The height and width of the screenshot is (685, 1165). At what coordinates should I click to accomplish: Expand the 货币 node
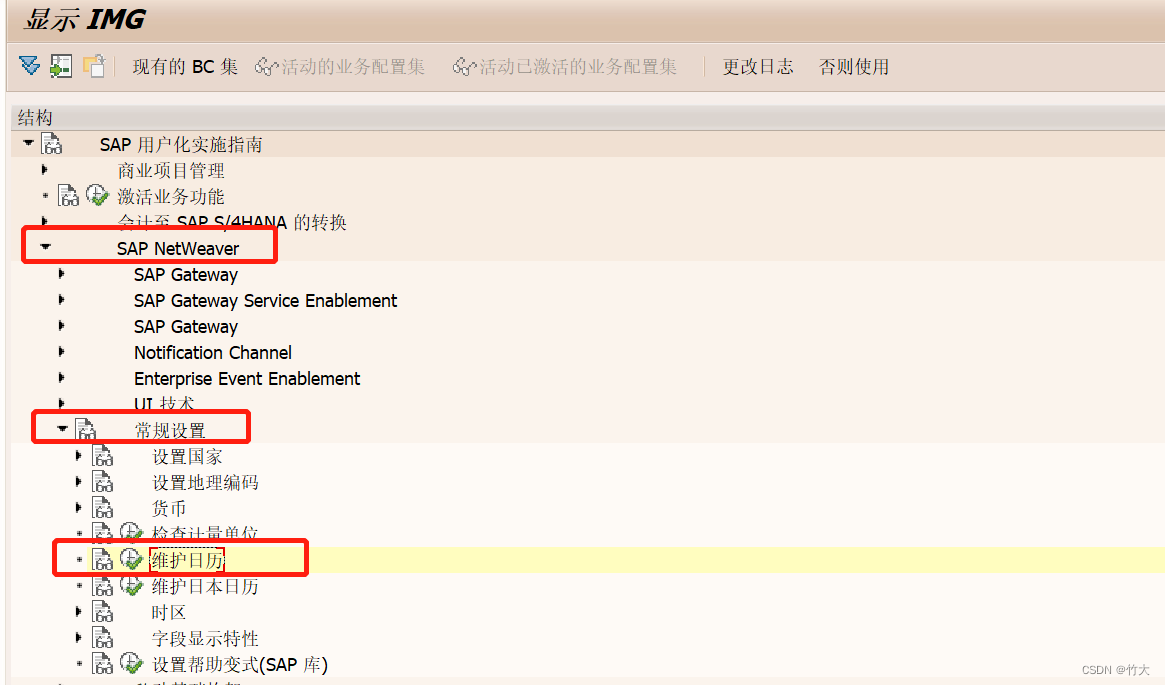click(x=79, y=507)
